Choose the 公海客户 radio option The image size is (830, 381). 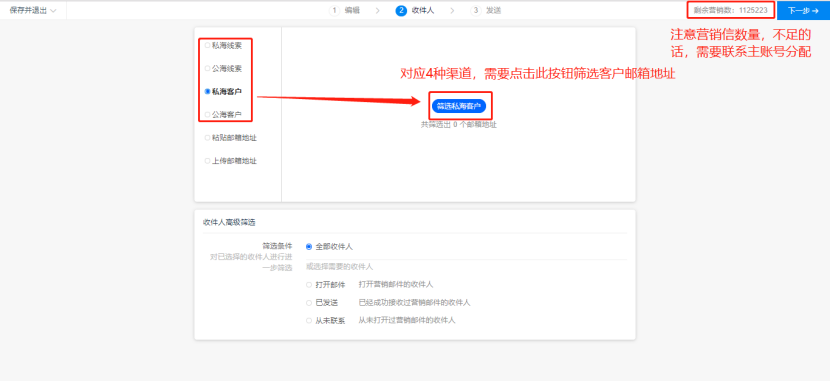pos(208,114)
